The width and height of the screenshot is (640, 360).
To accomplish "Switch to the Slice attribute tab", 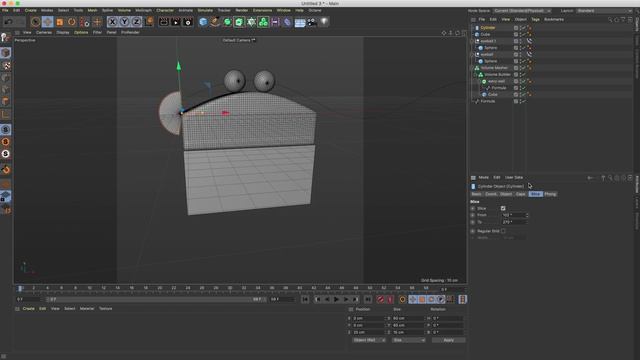I will pos(535,194).
